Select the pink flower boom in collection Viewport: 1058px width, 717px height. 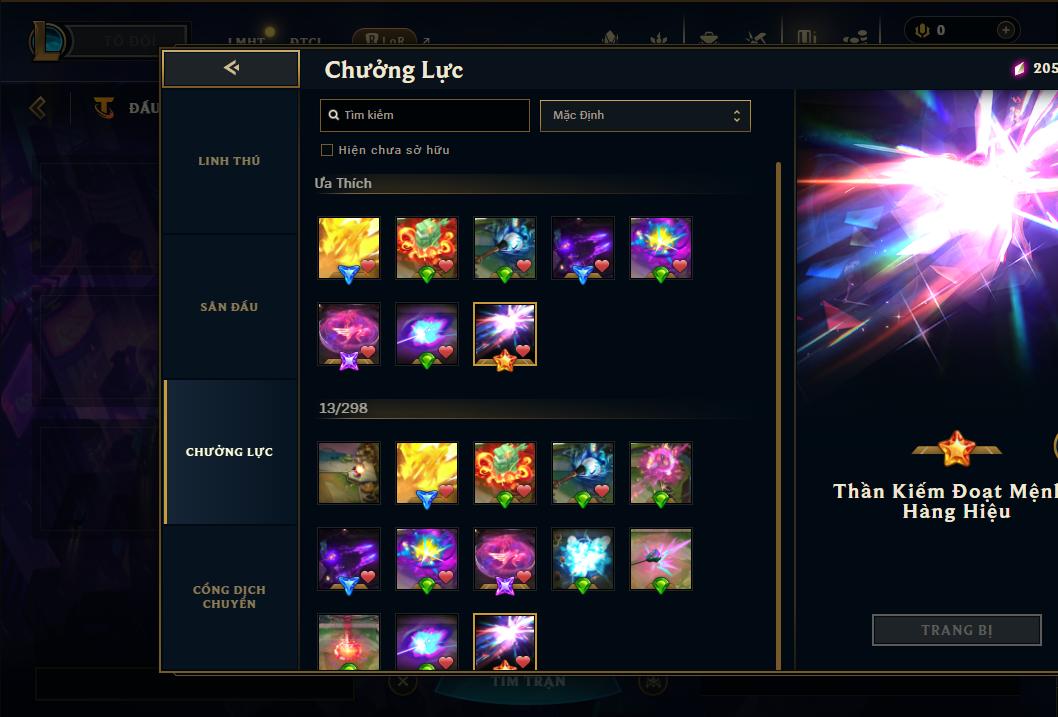coord(661,473)
